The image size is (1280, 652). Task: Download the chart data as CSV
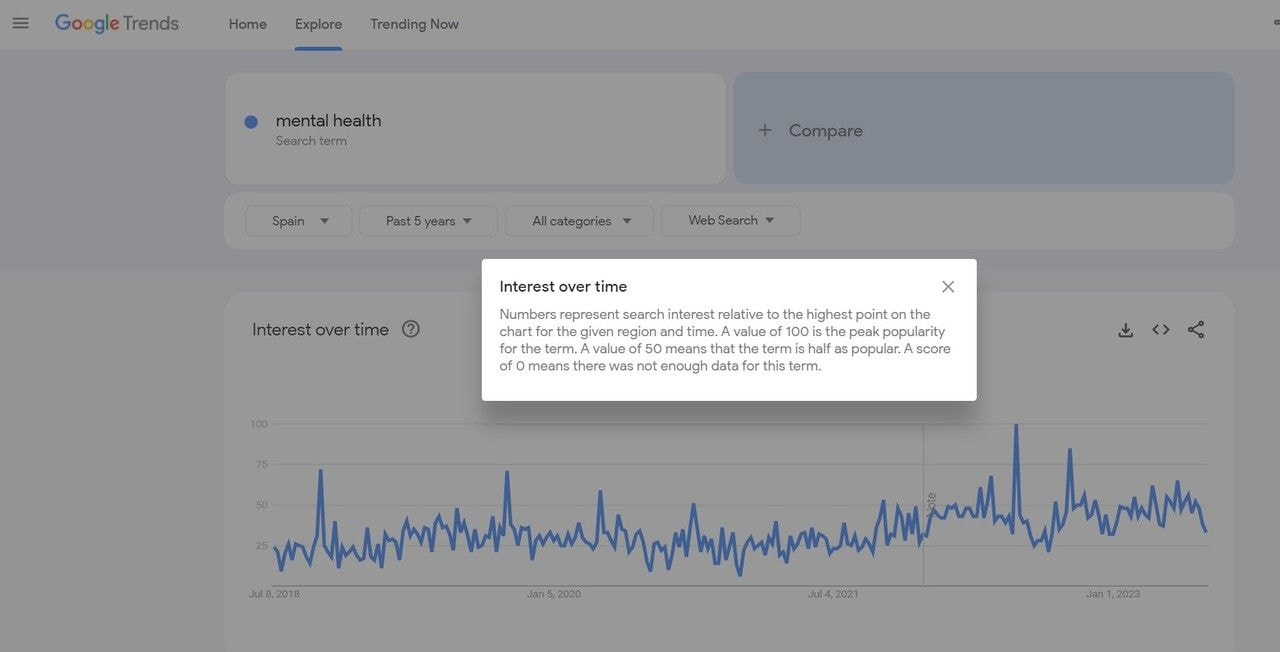[x=1125, y=329]
